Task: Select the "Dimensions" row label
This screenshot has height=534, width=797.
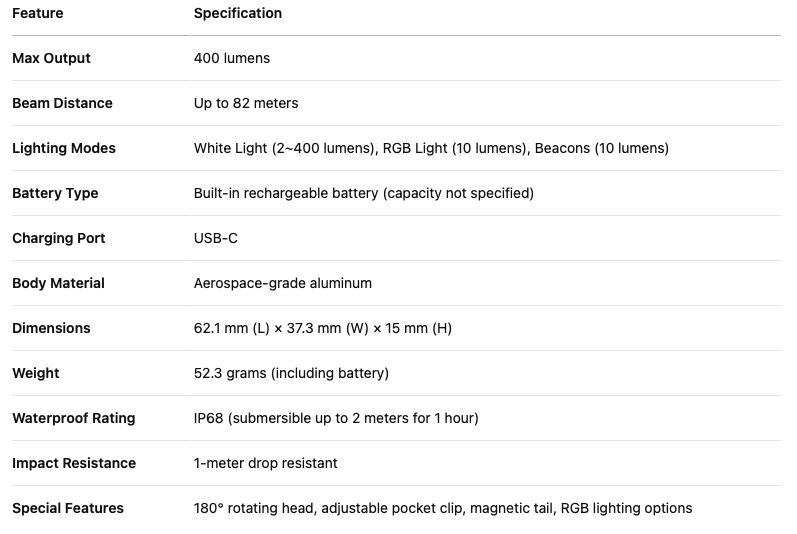Action: (51, 328)
